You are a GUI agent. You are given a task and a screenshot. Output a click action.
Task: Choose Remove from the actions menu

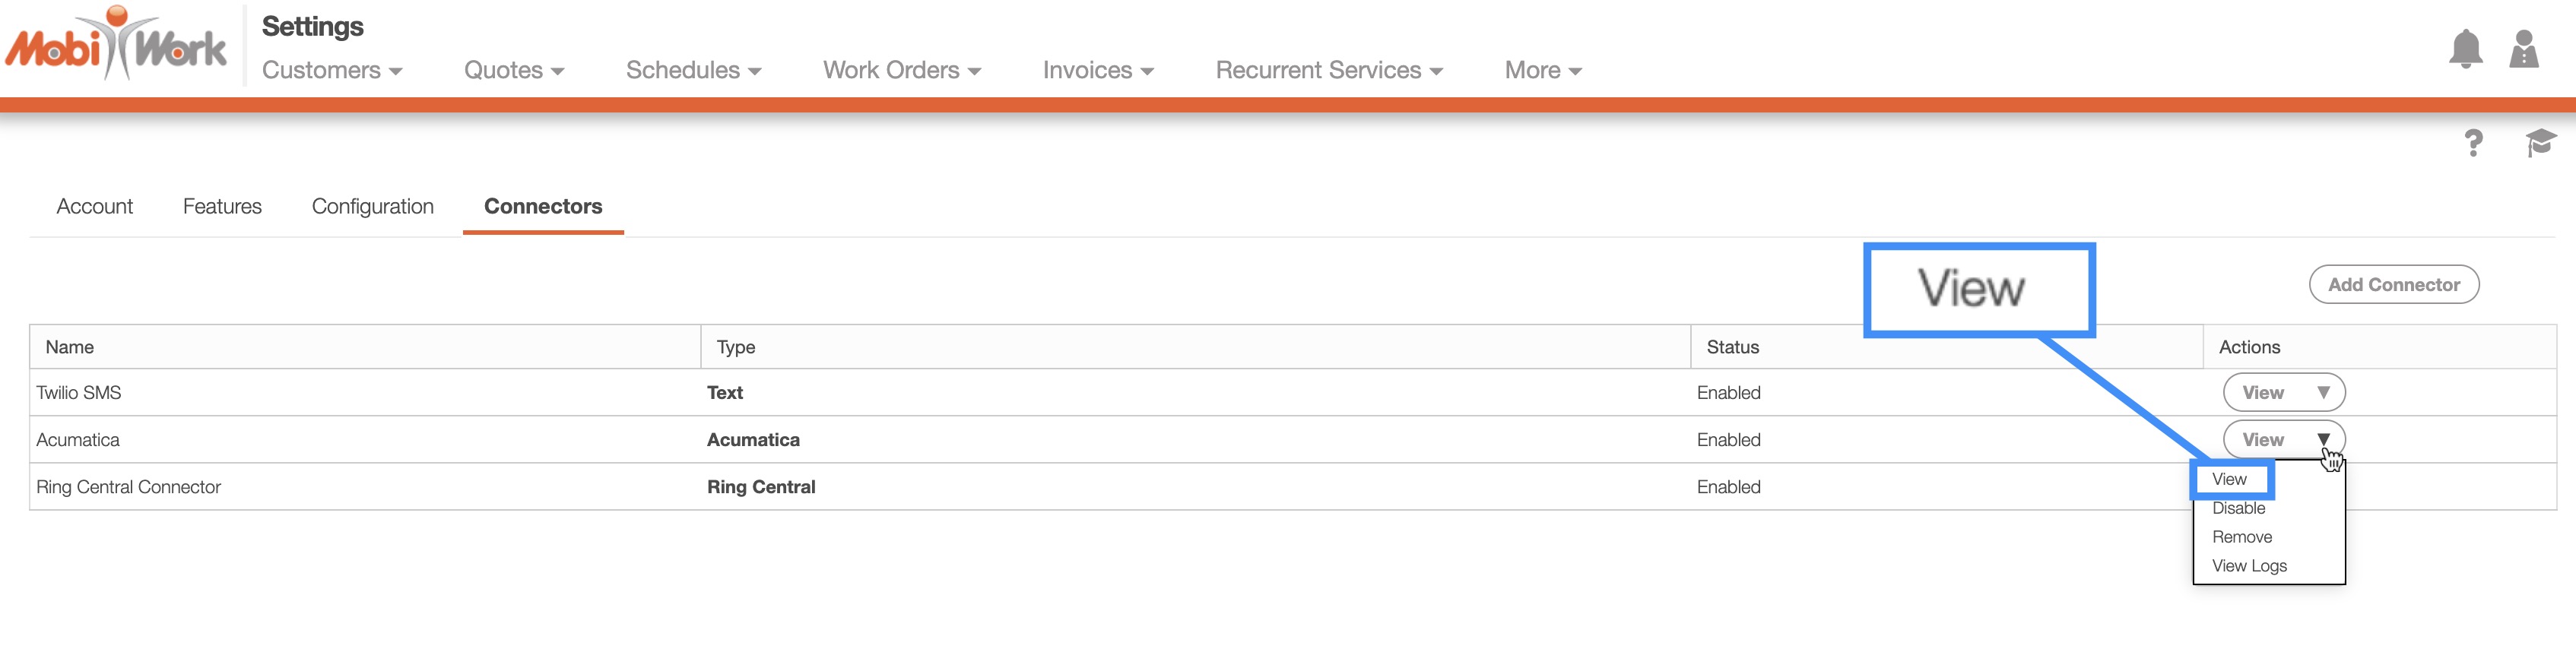click(2241, 538)
